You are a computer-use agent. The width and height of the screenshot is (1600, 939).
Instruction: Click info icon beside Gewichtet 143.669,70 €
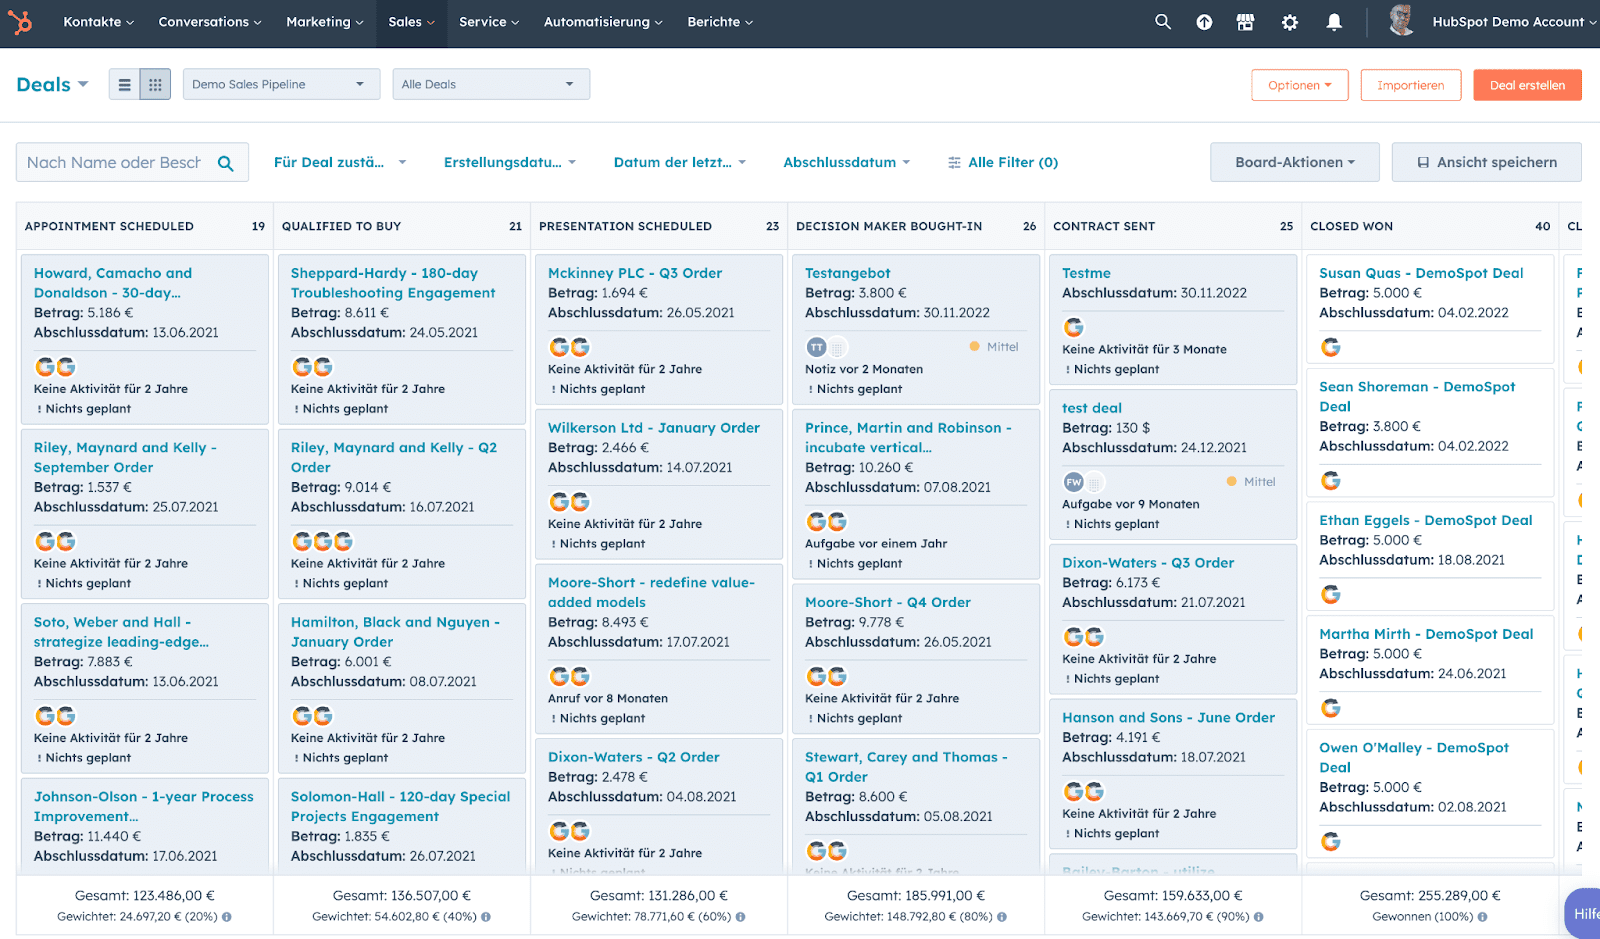(1259, 917)
